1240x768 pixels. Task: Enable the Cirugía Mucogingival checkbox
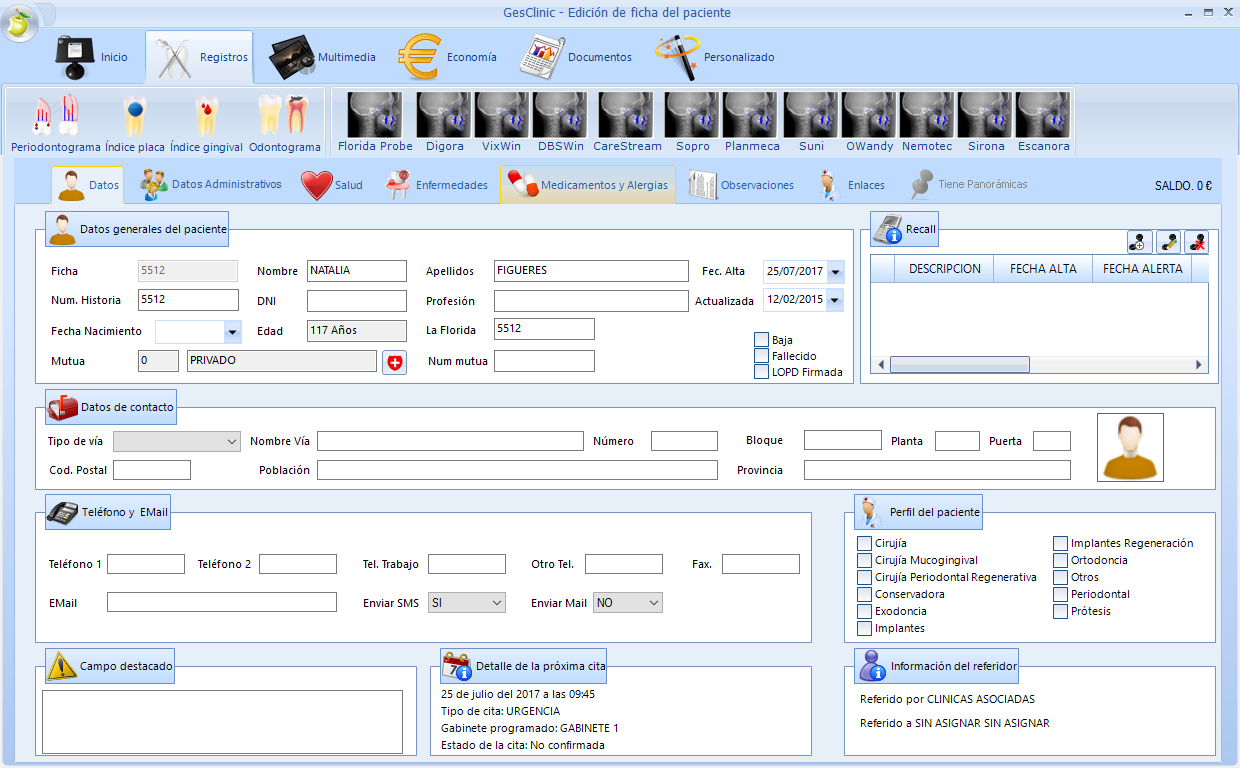point(865,560)
